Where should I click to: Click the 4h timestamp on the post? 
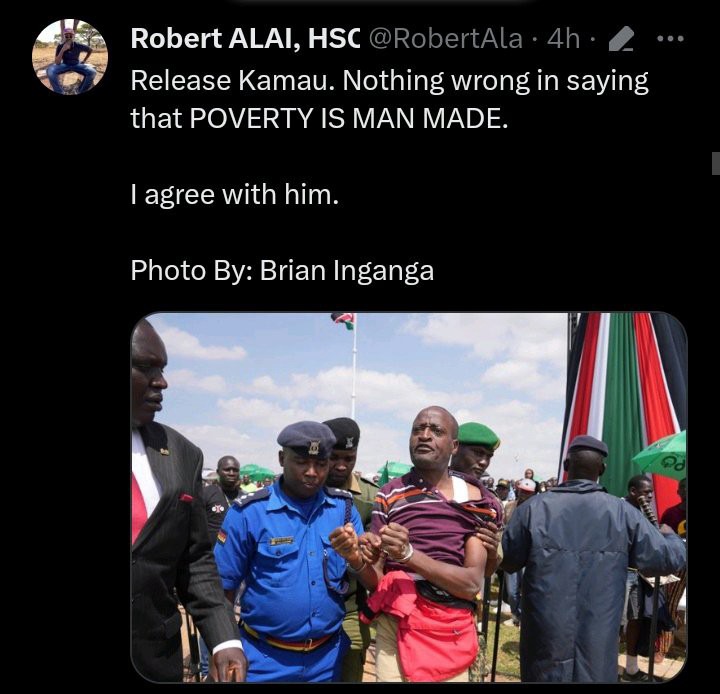563,38
